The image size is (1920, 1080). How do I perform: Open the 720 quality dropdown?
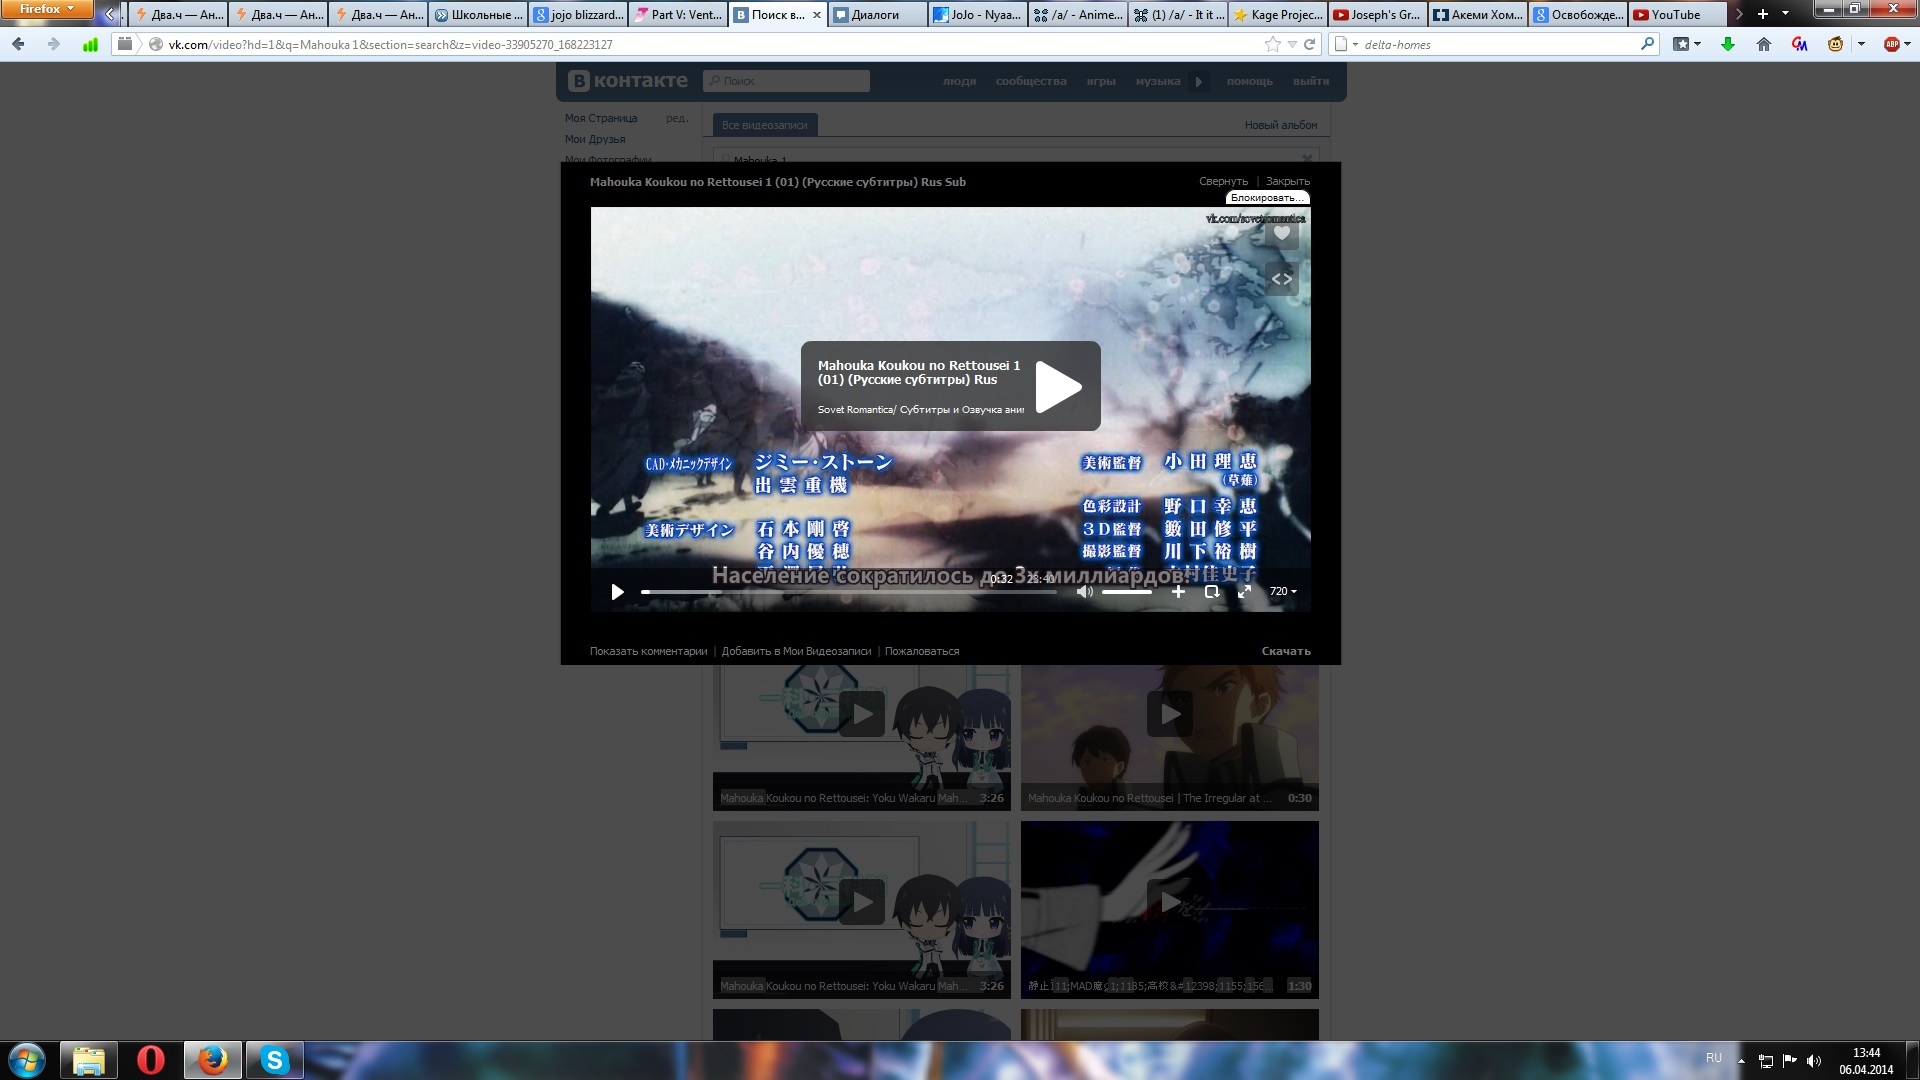coord(1283,592)
